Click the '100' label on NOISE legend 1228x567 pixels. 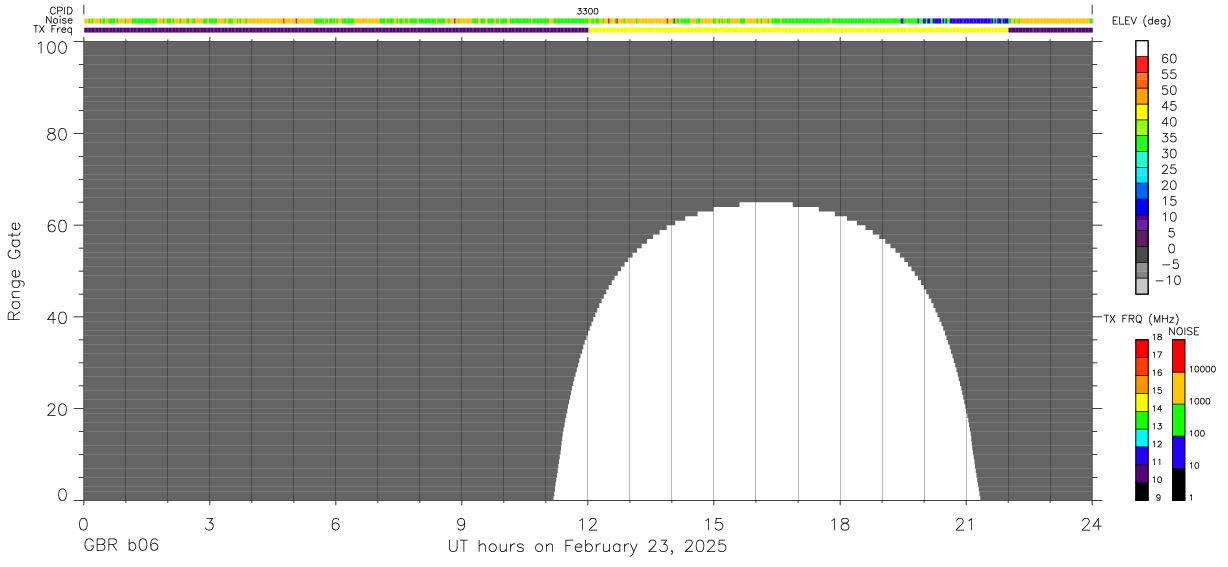(x=1198, y=434)
